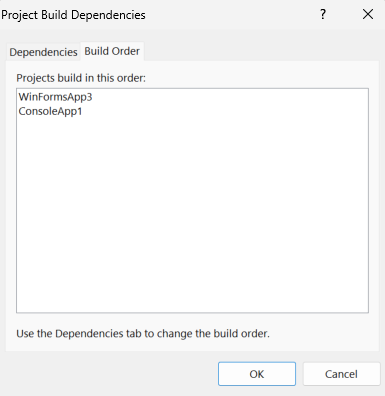The height and width of the screenshot is (396, 385).
Task: Click the "Projects build in this order:" label
Action: pos(81,78)
